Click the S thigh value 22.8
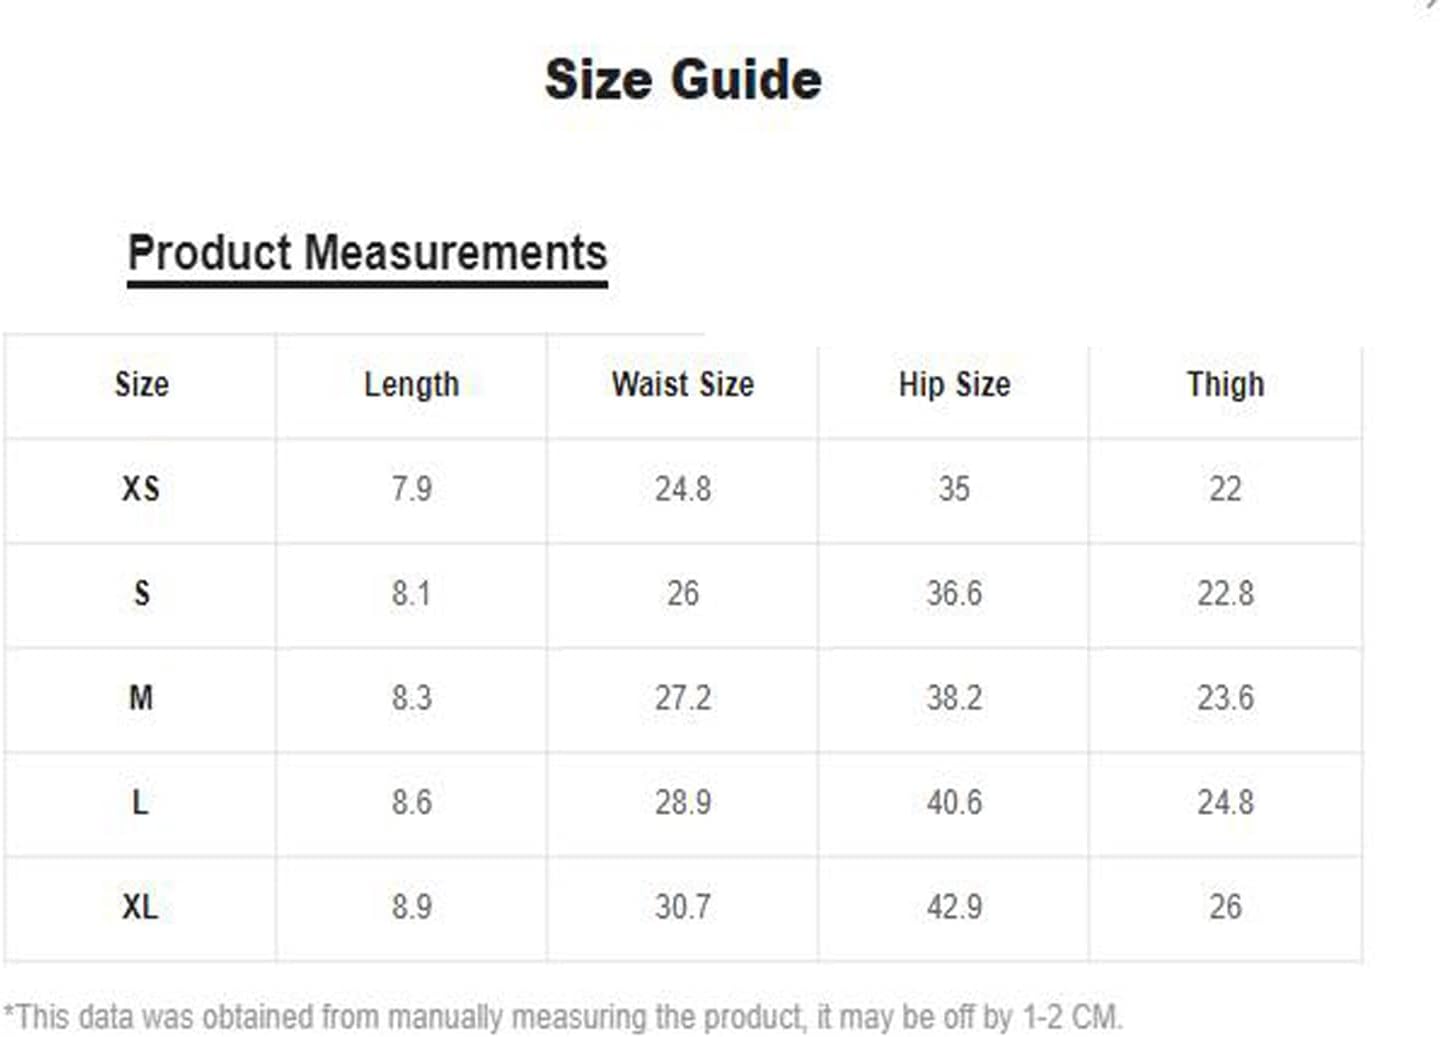This screenshot has width=1440, height=1037. click(1225, 593)
